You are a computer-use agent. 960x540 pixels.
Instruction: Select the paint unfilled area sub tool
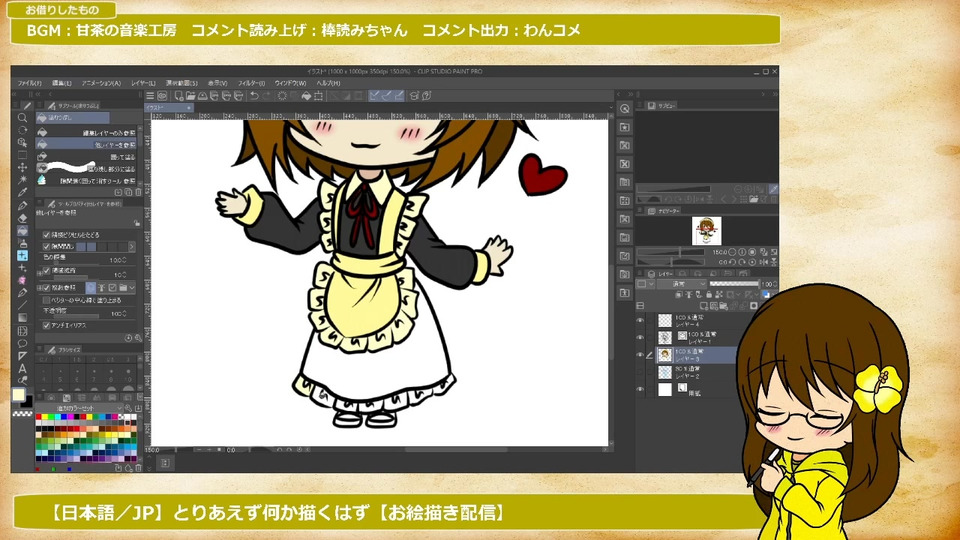pyautogui.click(x=86, y=168)
